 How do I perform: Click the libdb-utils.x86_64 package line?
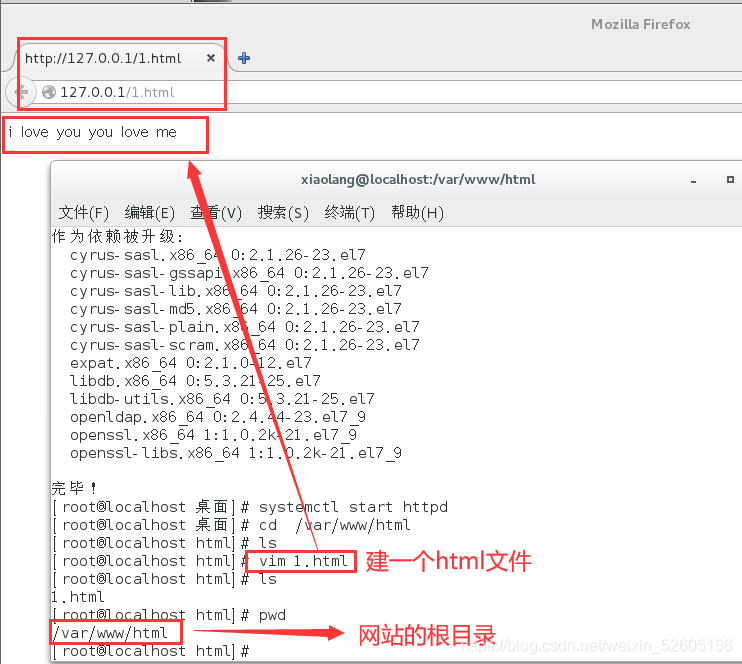click(x=222, y=398)
